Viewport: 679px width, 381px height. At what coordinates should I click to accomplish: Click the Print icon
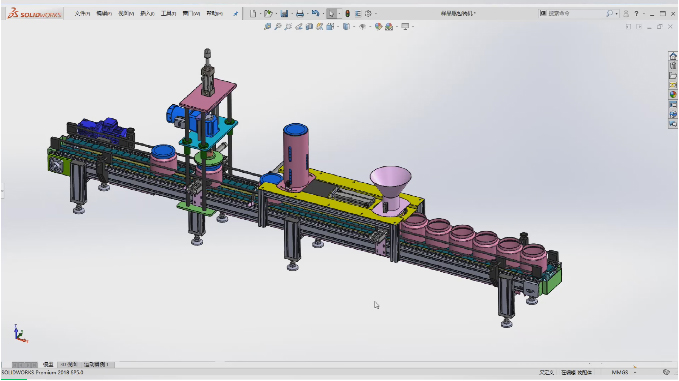[x=300, y=13]
